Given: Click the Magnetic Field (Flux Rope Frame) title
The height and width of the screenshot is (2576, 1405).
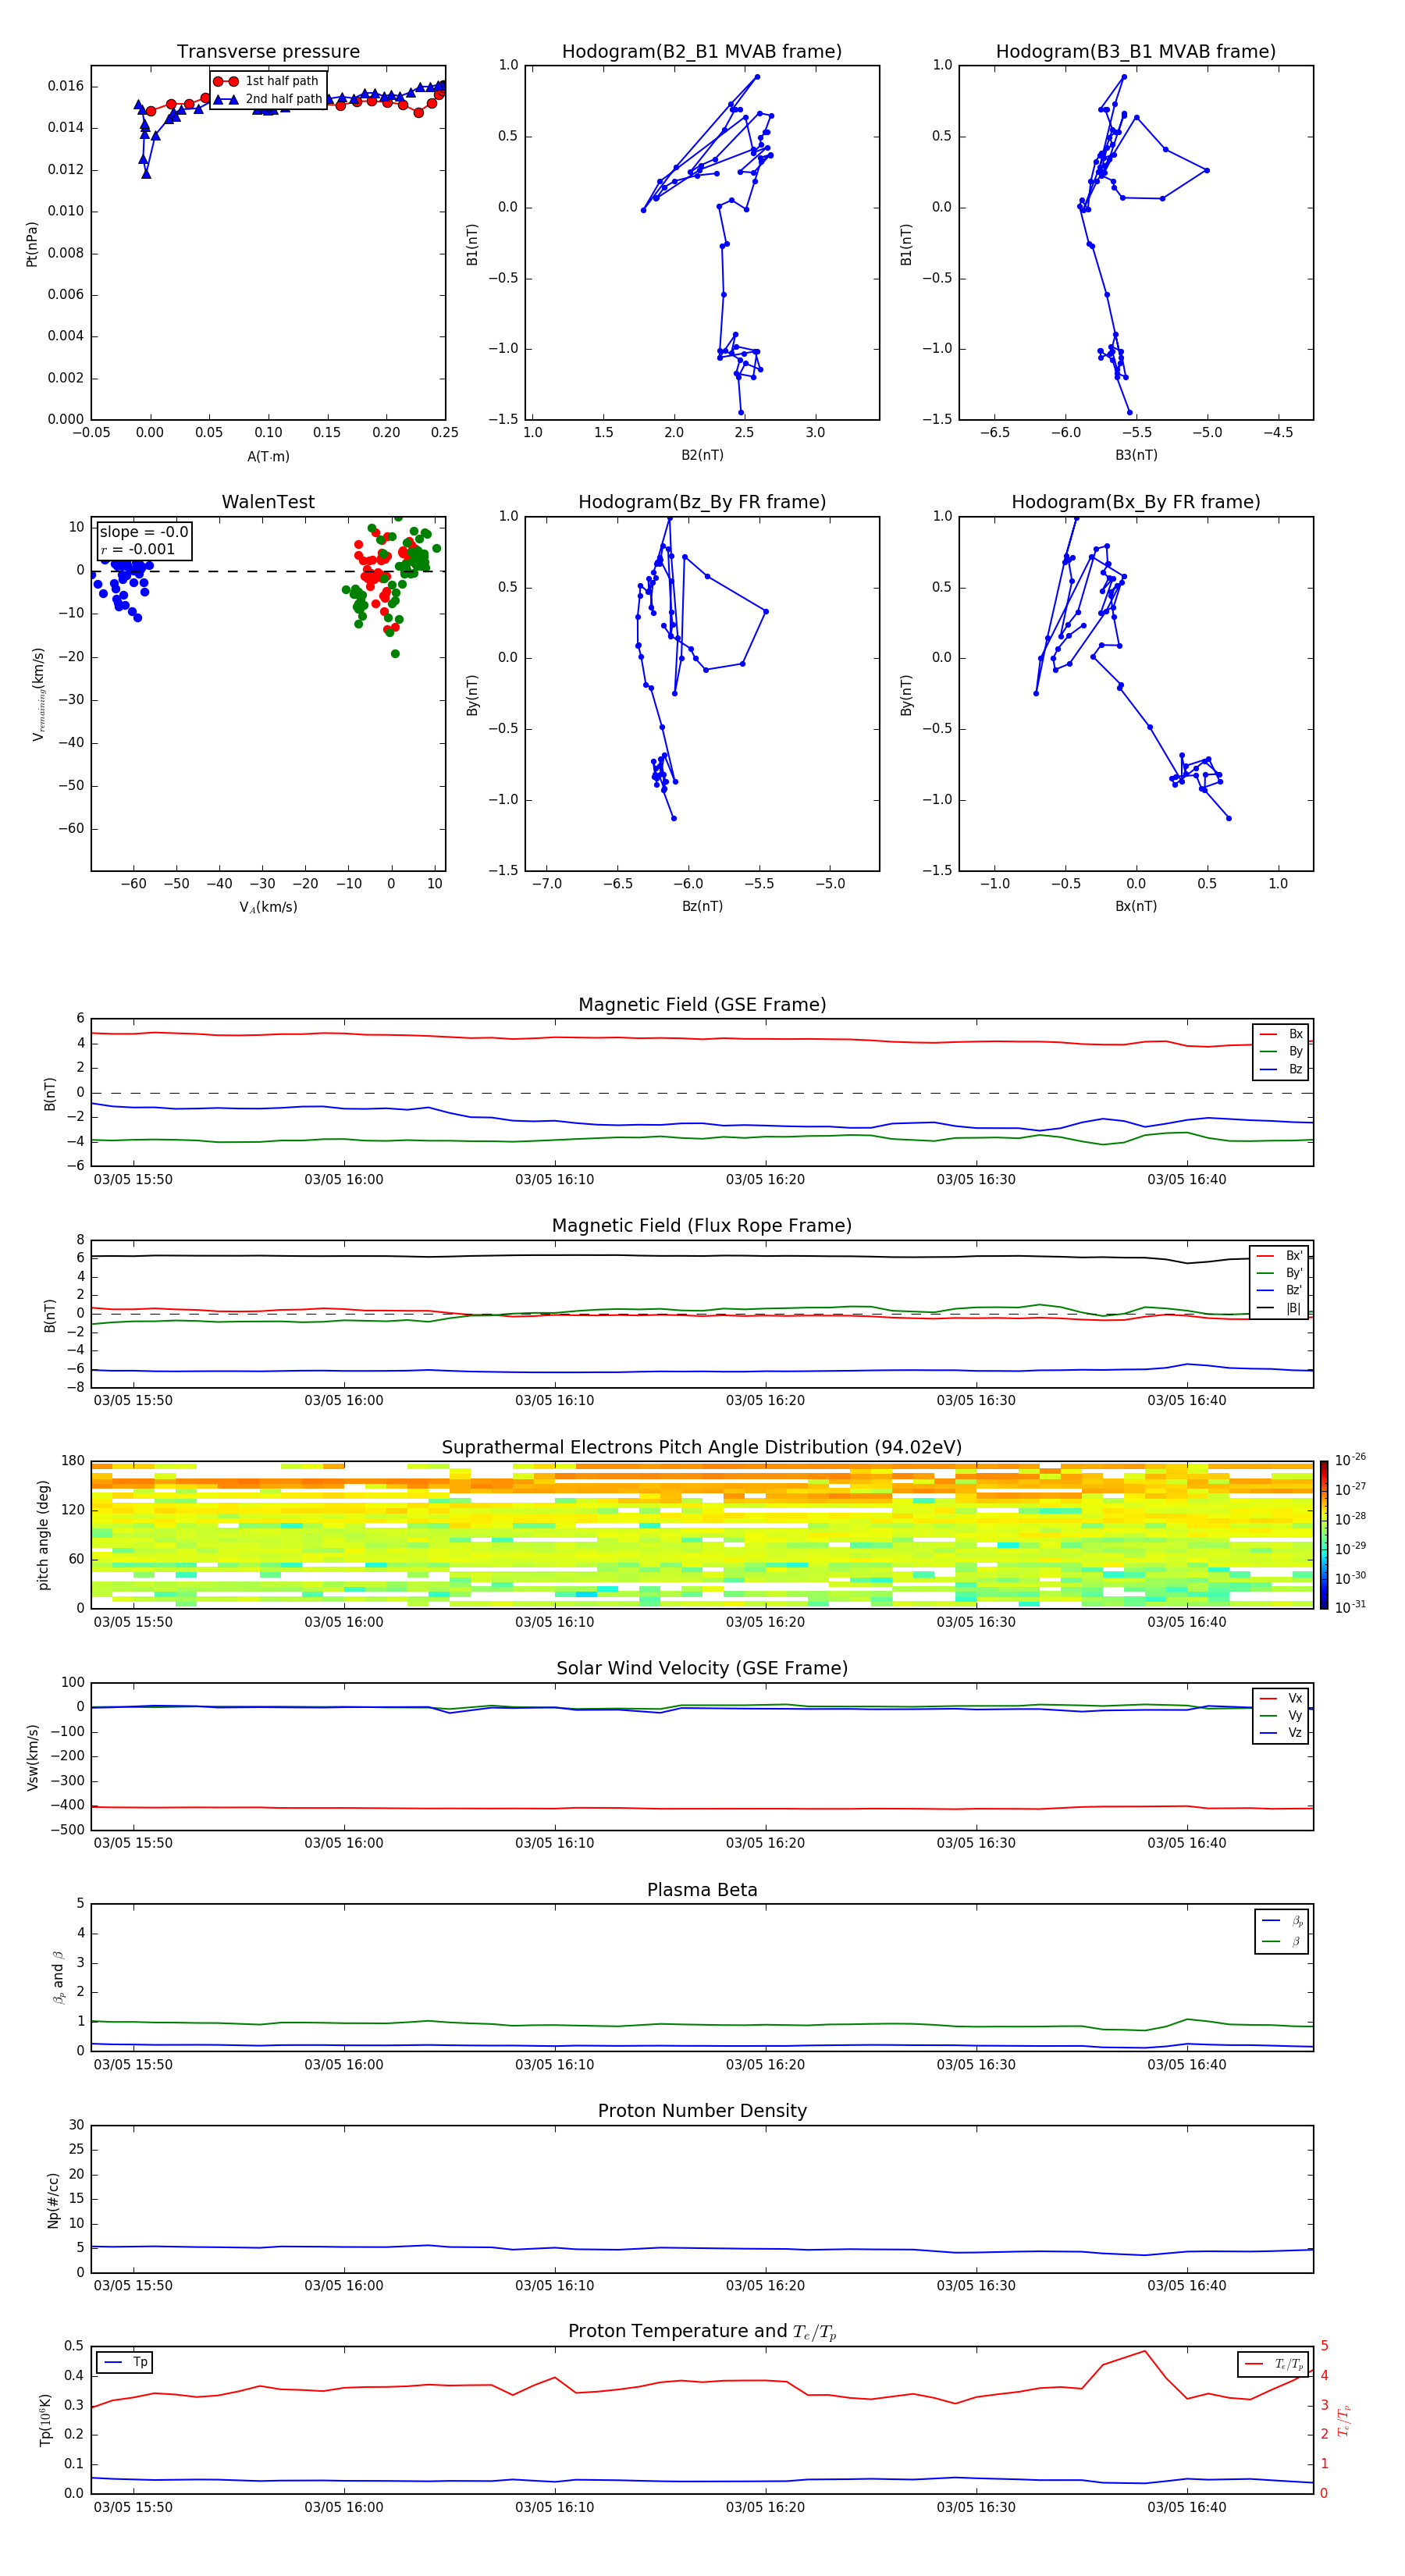Looking at the screenshot, I should click(x=702, y=1226).
